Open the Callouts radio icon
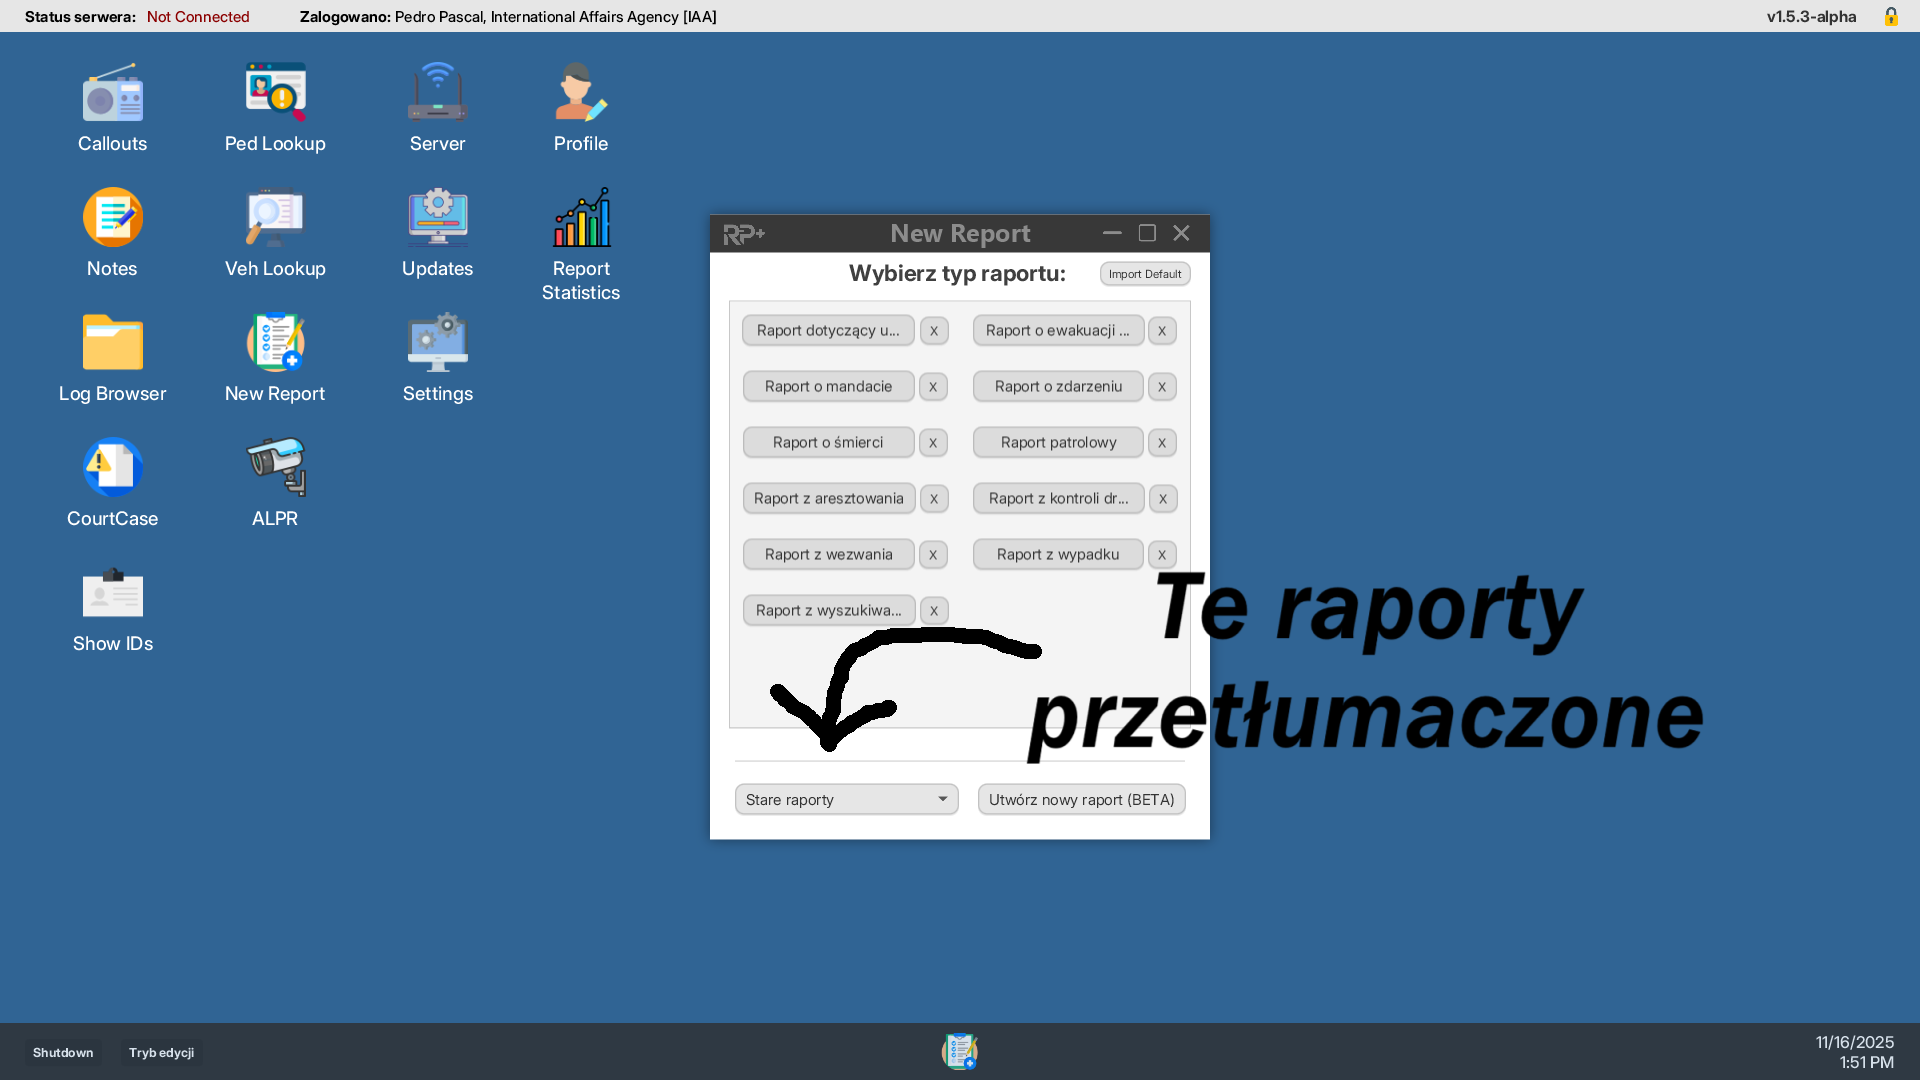 (x=112, y=95)
